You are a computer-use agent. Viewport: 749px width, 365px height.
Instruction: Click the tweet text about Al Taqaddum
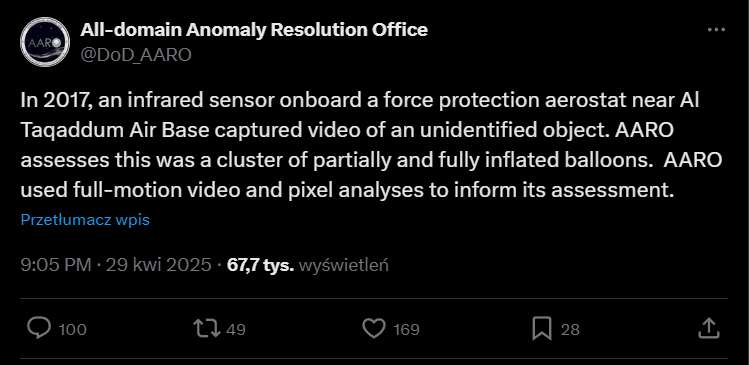coord(371,145)
